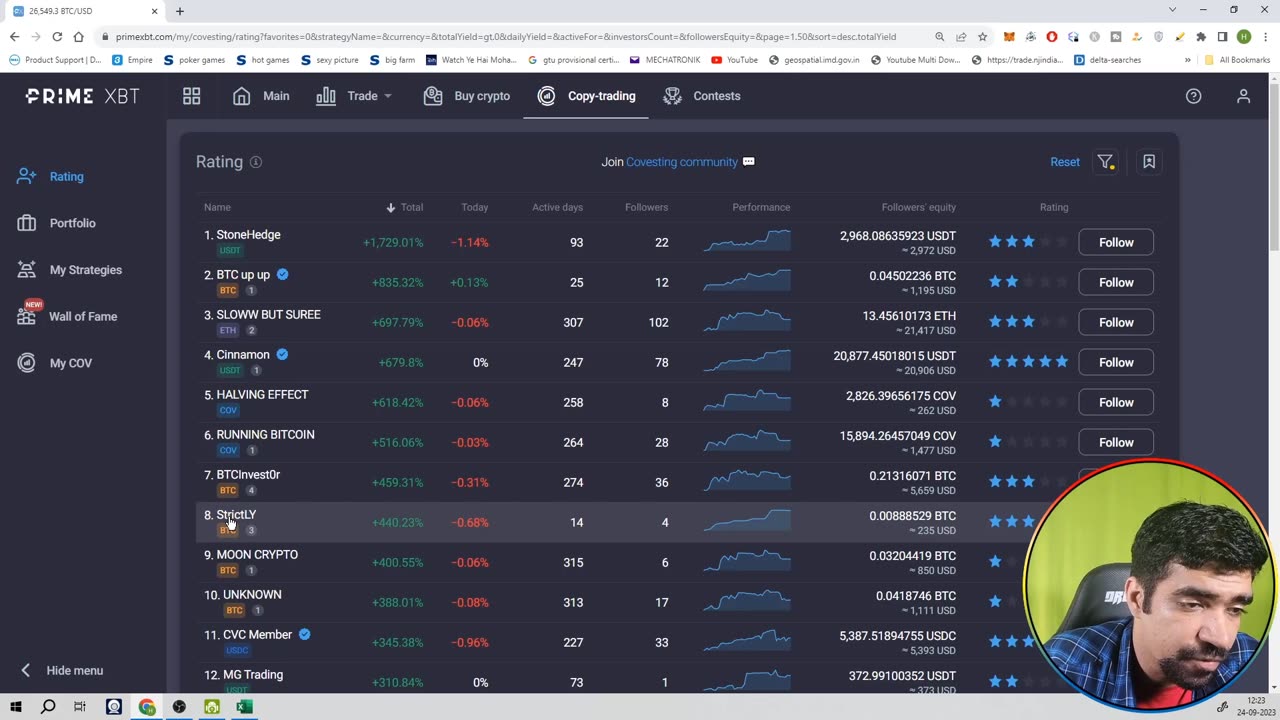Open the dashboard grid icon
The width and height of the screenshot is (1280, 720).
pyautogui.click(x=191, y=96)
